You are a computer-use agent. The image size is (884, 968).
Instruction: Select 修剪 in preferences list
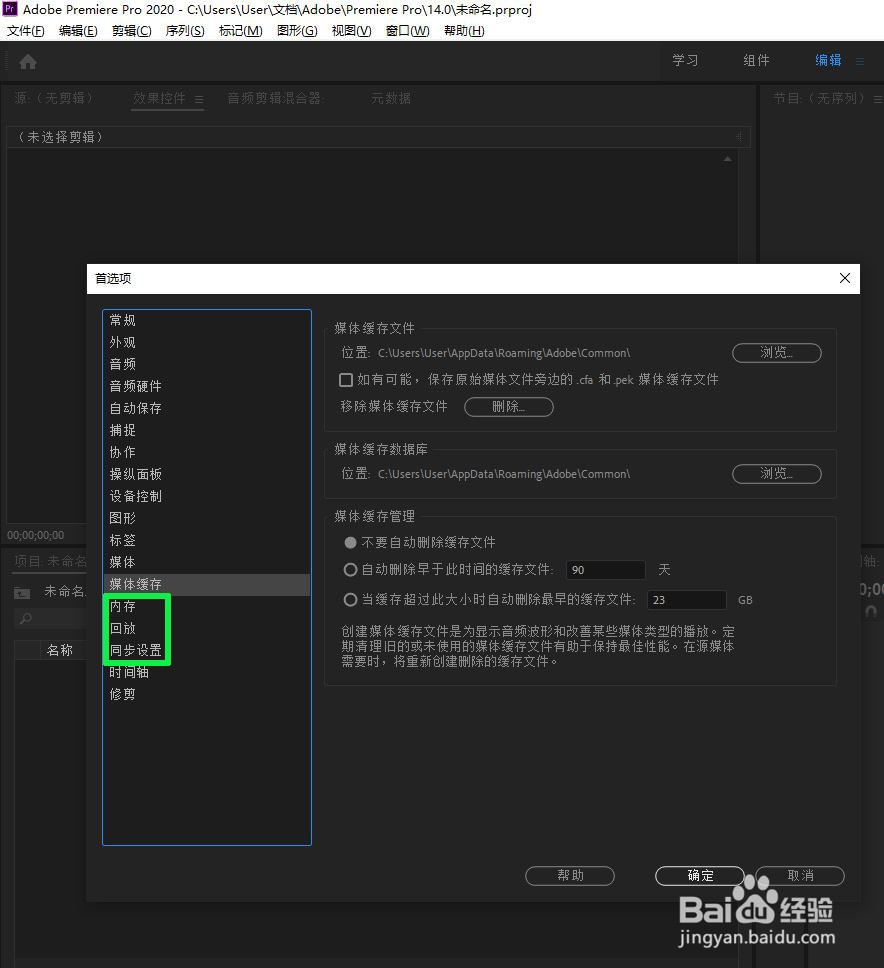pyautogui.click(x=206, y=695)
